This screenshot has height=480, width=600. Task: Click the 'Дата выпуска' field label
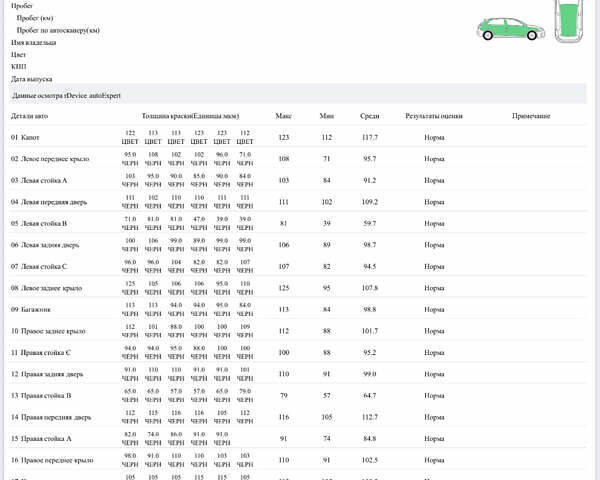(31, 78)
